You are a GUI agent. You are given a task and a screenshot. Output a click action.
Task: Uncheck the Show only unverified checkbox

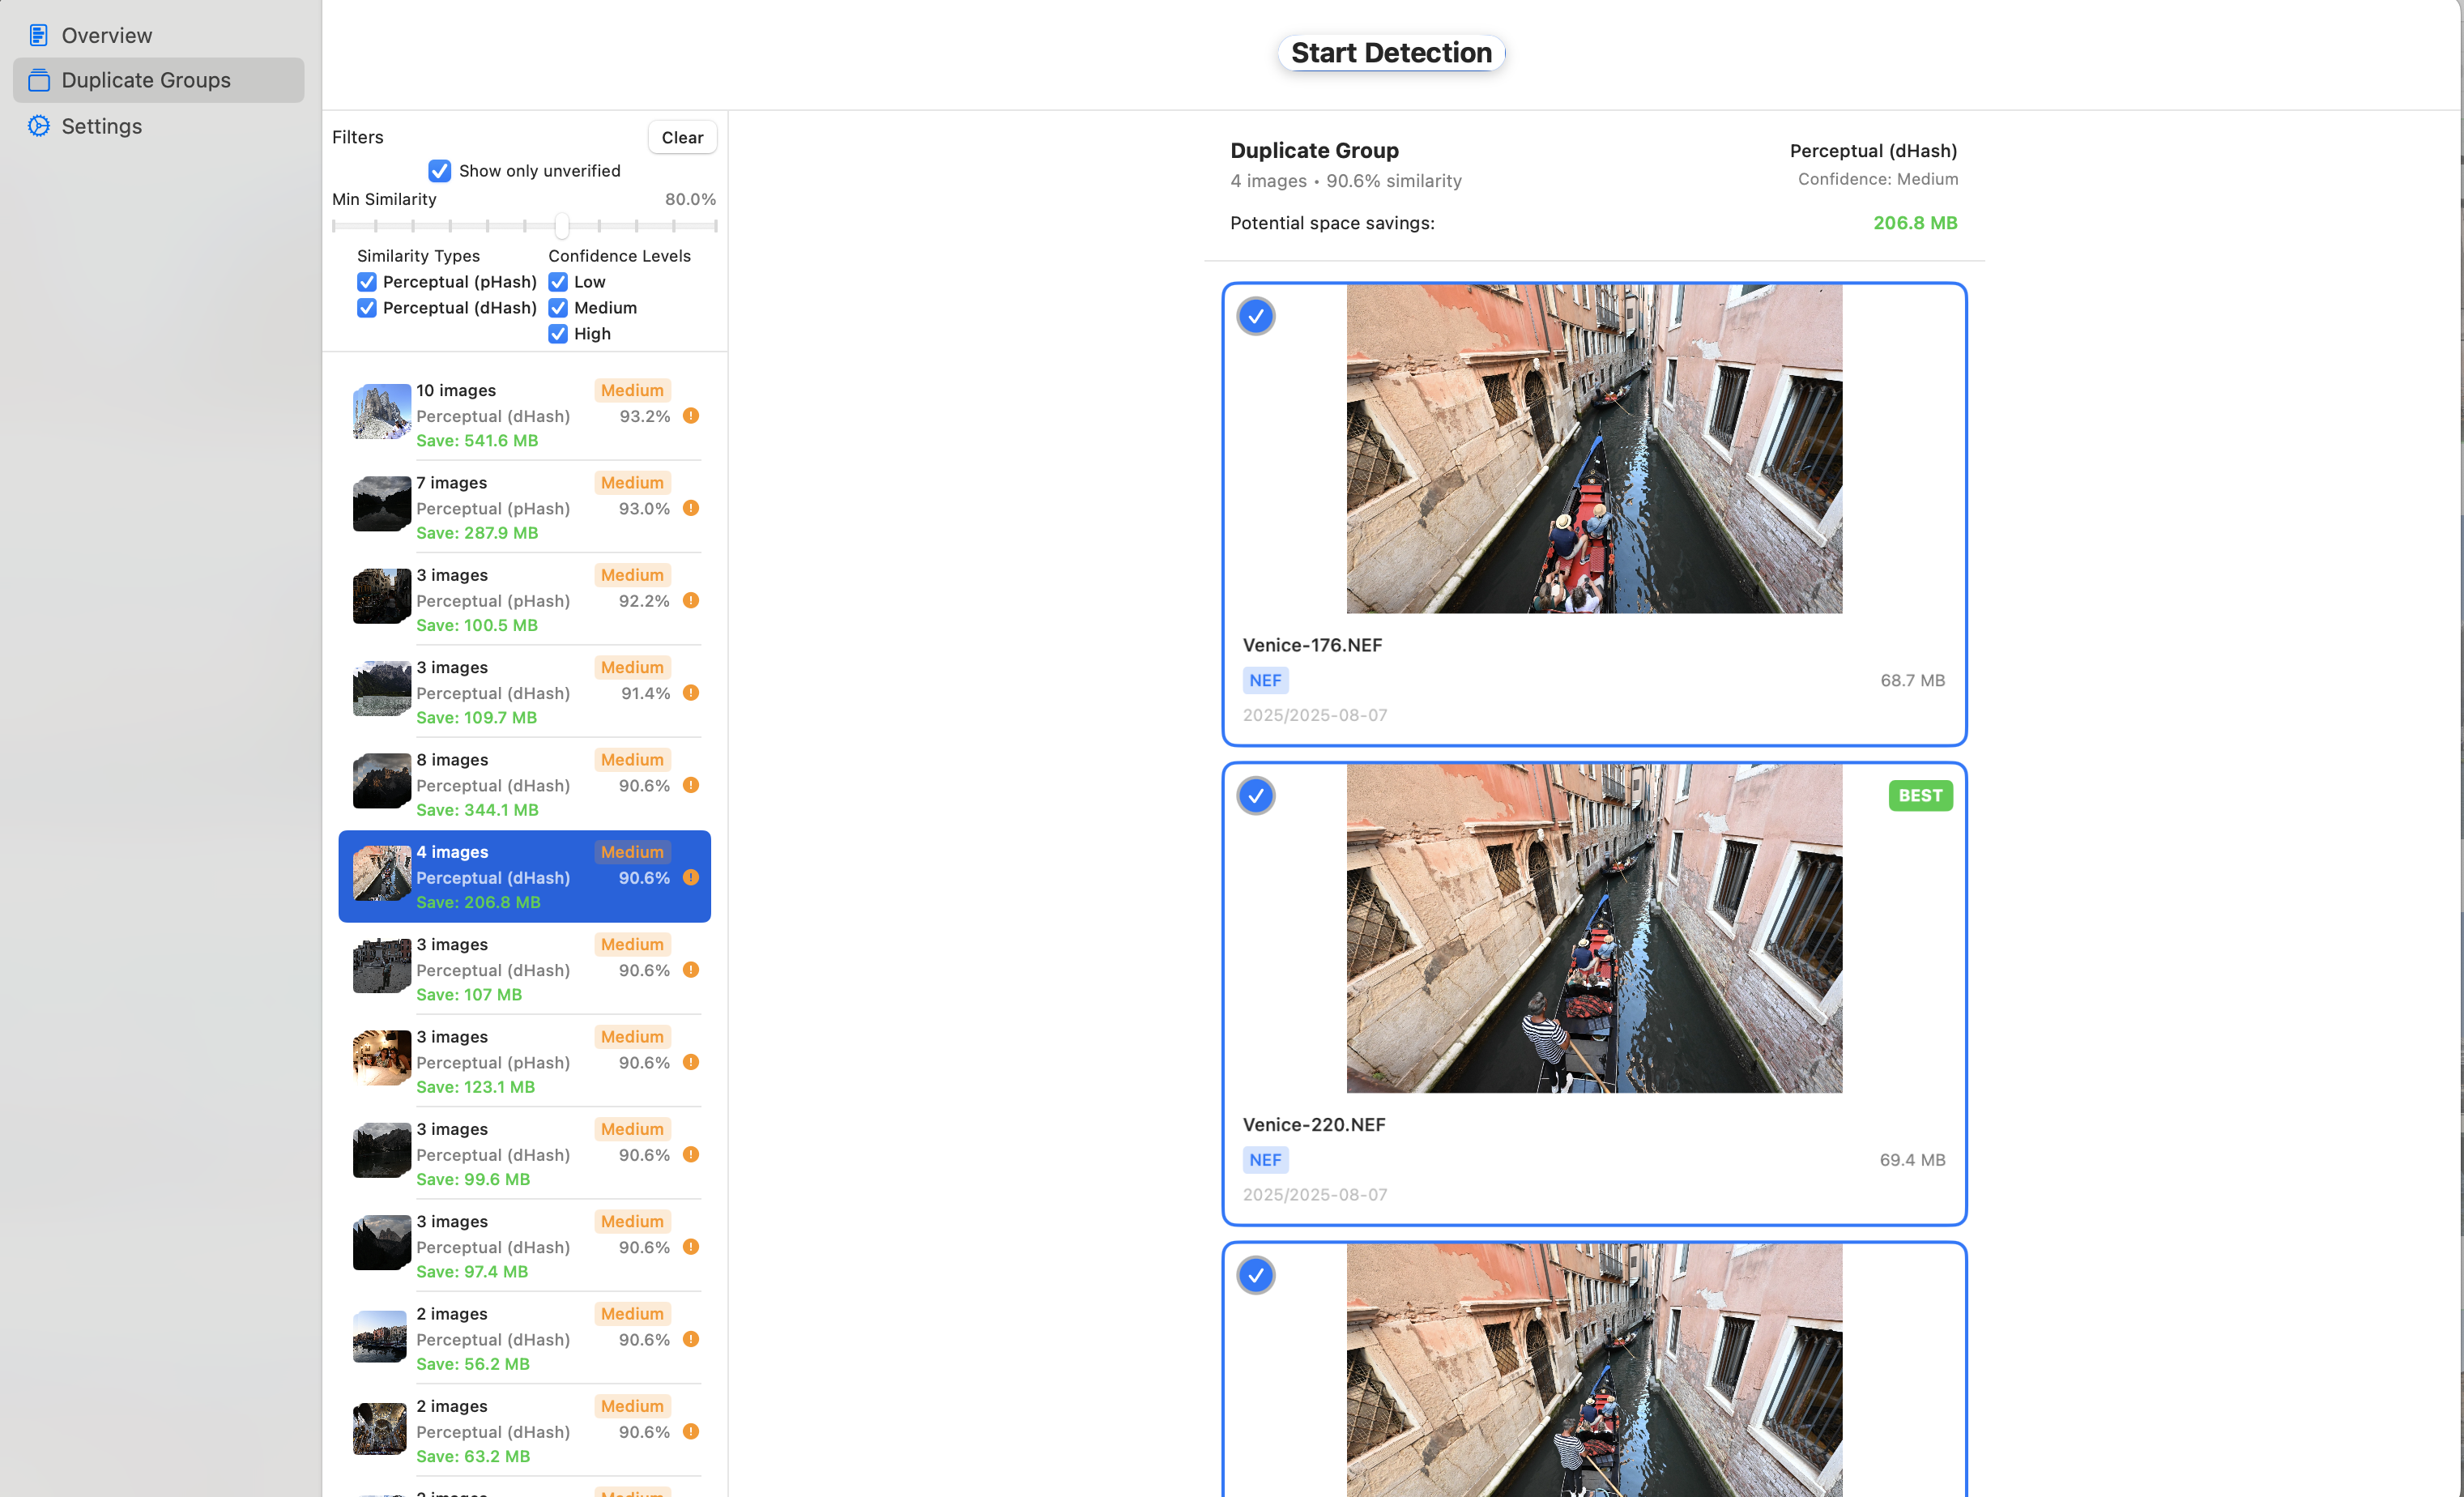tap(439, 171)
